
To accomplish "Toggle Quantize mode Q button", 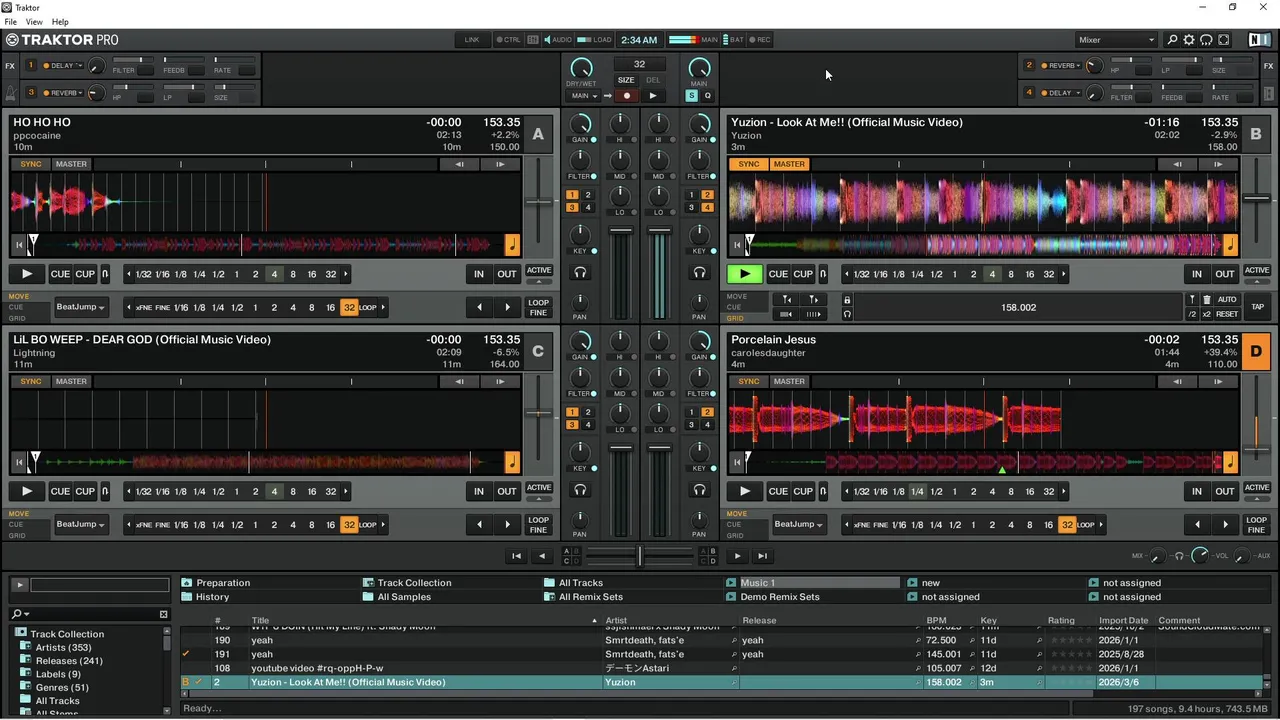I will pos(707,96).
